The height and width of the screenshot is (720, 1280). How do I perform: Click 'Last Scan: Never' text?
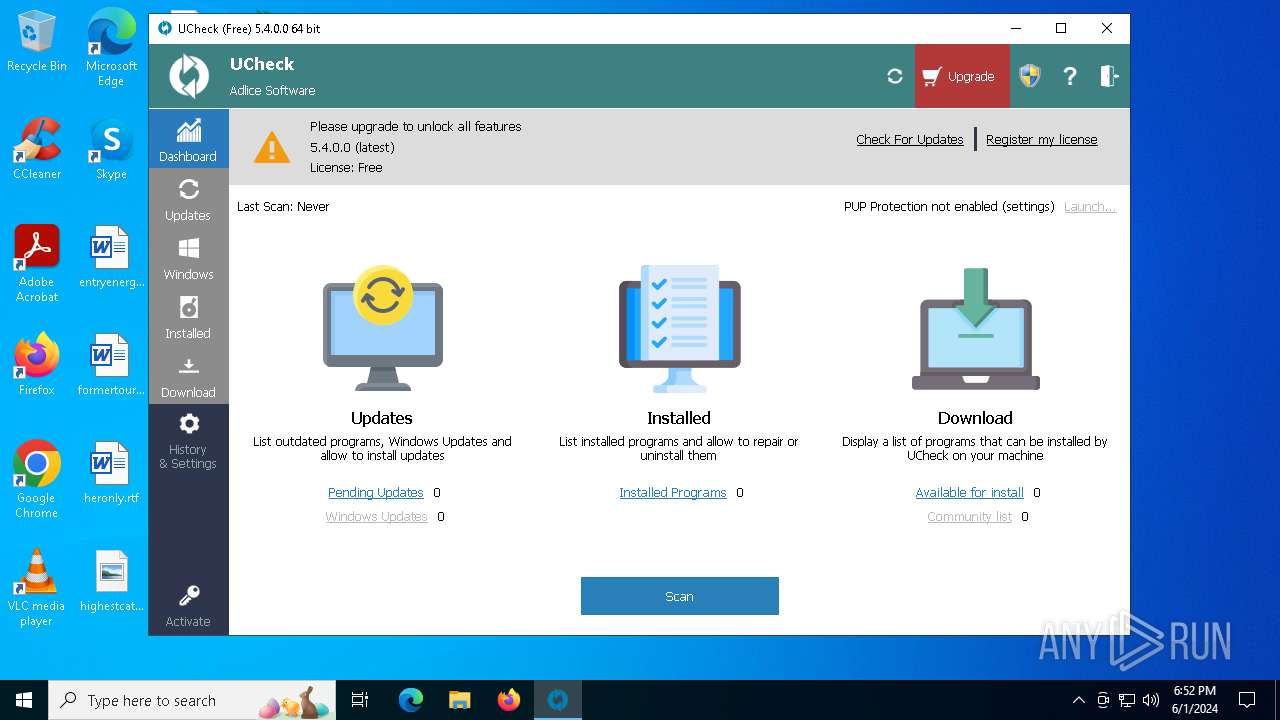click(x=283, y=207)
